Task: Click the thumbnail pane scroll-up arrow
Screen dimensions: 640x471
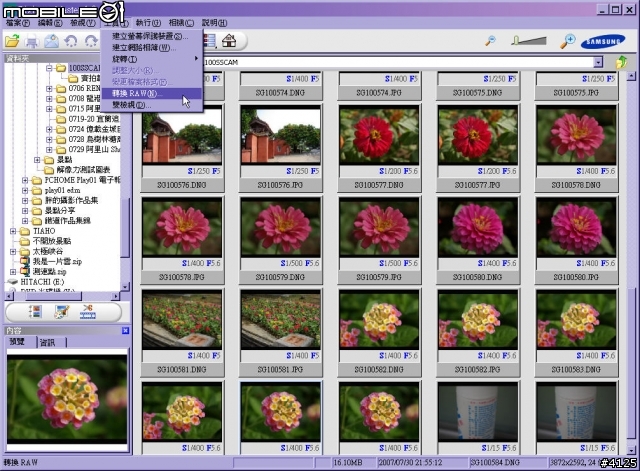Action: coord(631,76)
